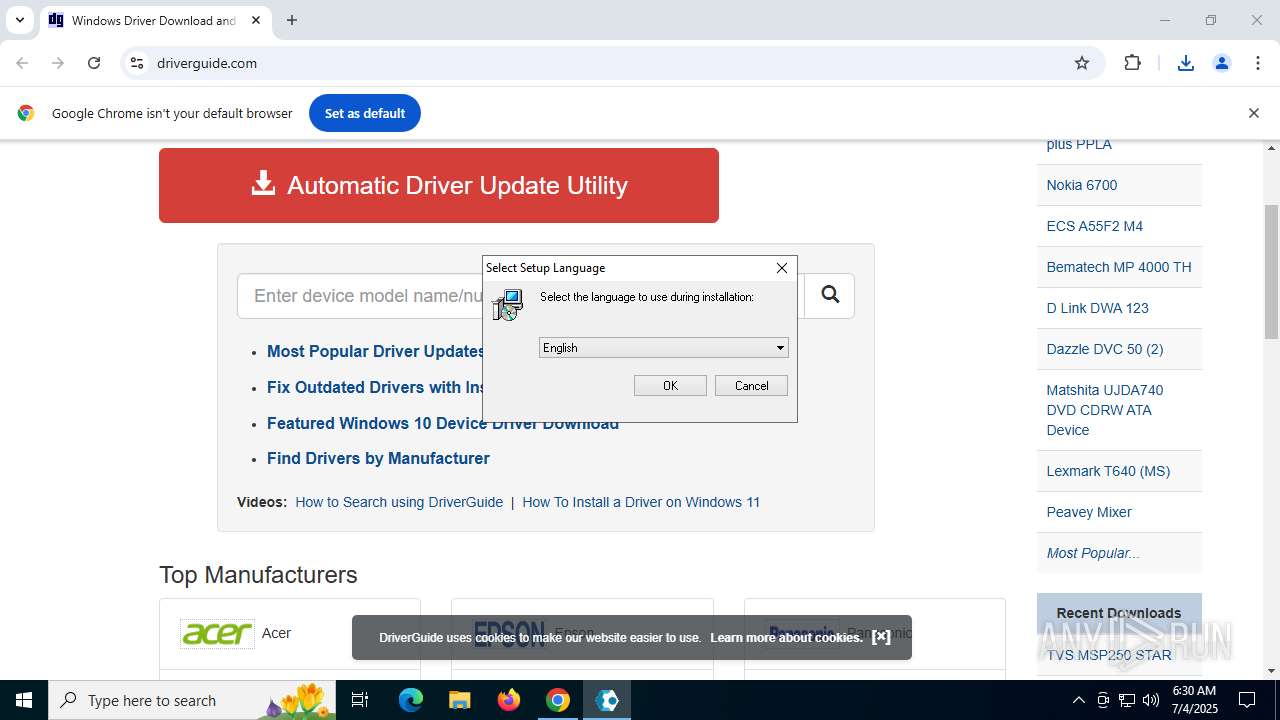Open Find Drivers by Manufacturer link

click(378, 458)
